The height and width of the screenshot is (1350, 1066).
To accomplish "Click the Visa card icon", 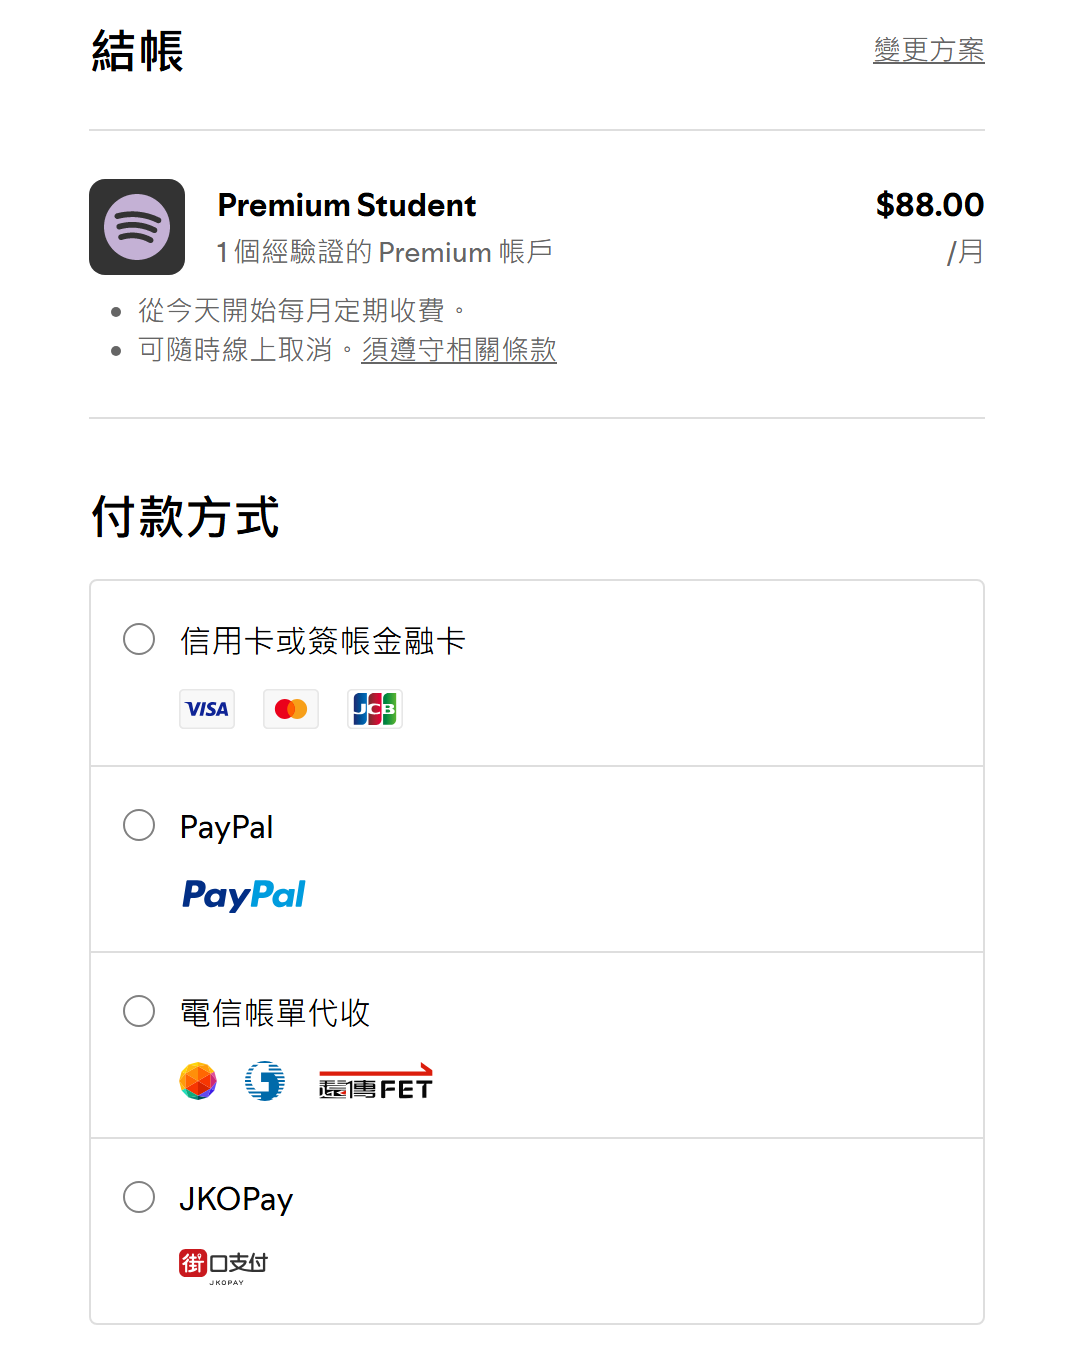I will (x=207, y=709).
